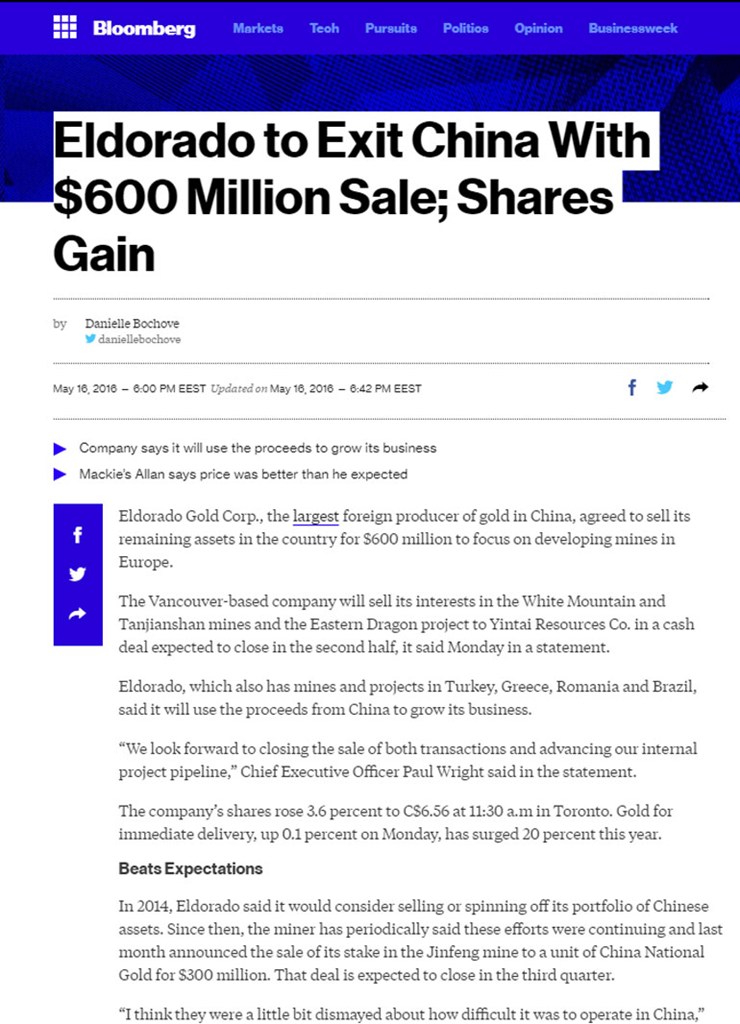Image resolution: width=740 pixels, height=1024 pixels.
Task: Open the Bloomberg grid menu icon
Action: click(65, 28)
